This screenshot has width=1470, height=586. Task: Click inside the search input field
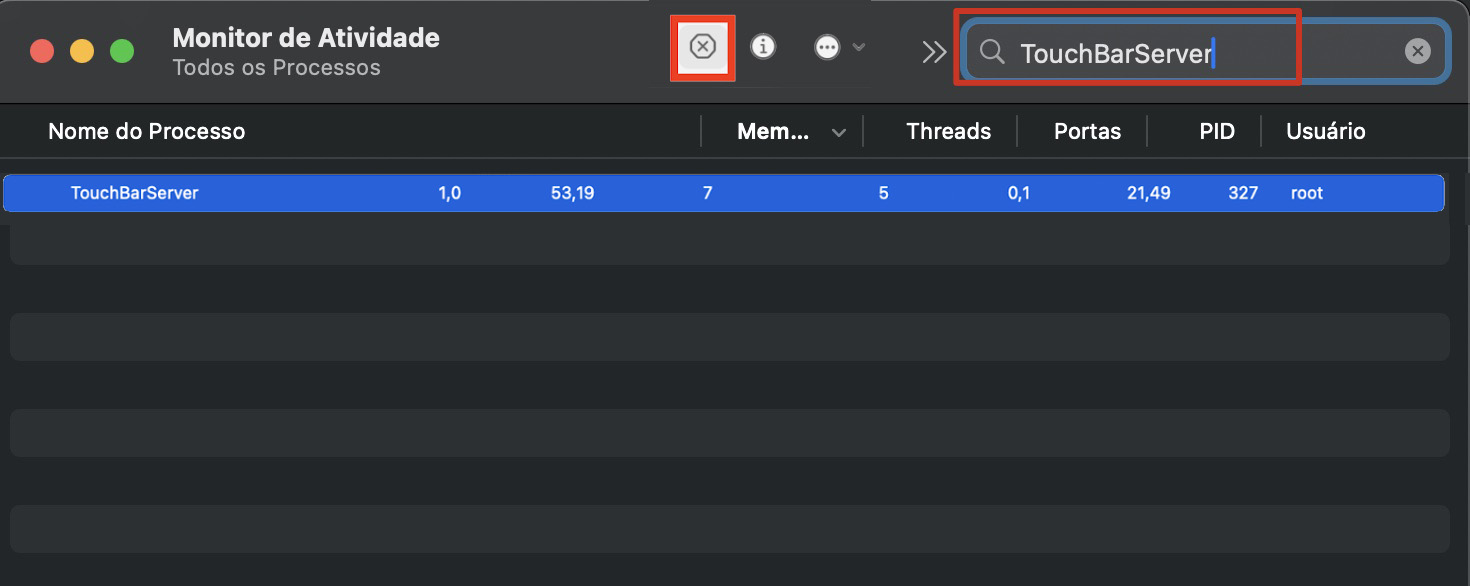pos(1150,51)
